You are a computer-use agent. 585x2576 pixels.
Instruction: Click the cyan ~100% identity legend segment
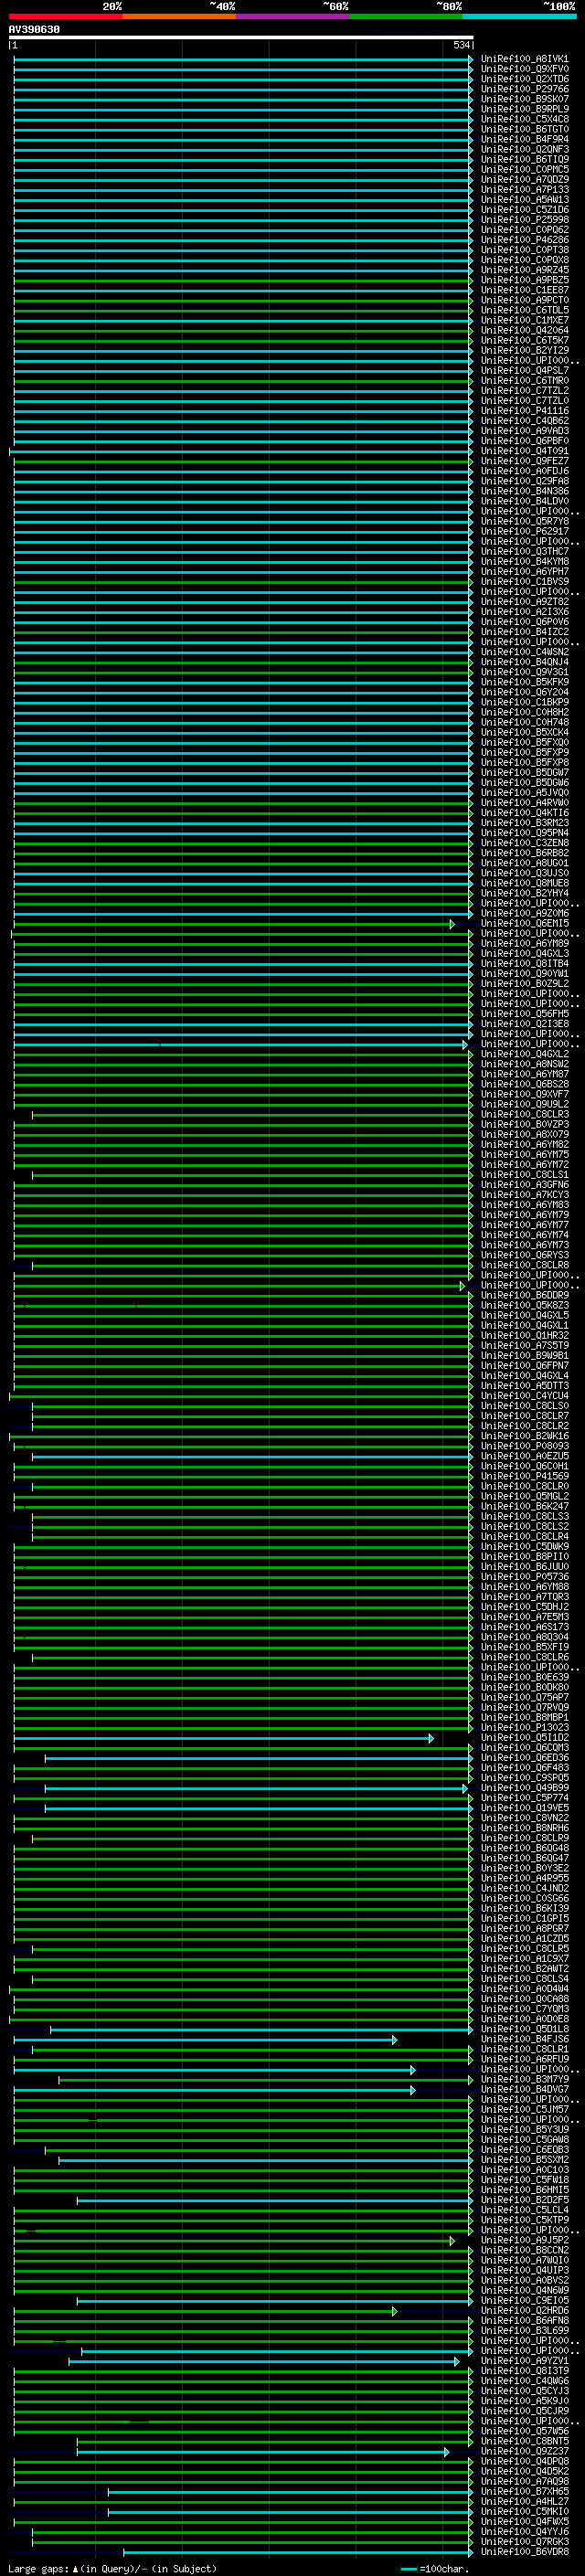pyautogui.click(x=519, y=17)
